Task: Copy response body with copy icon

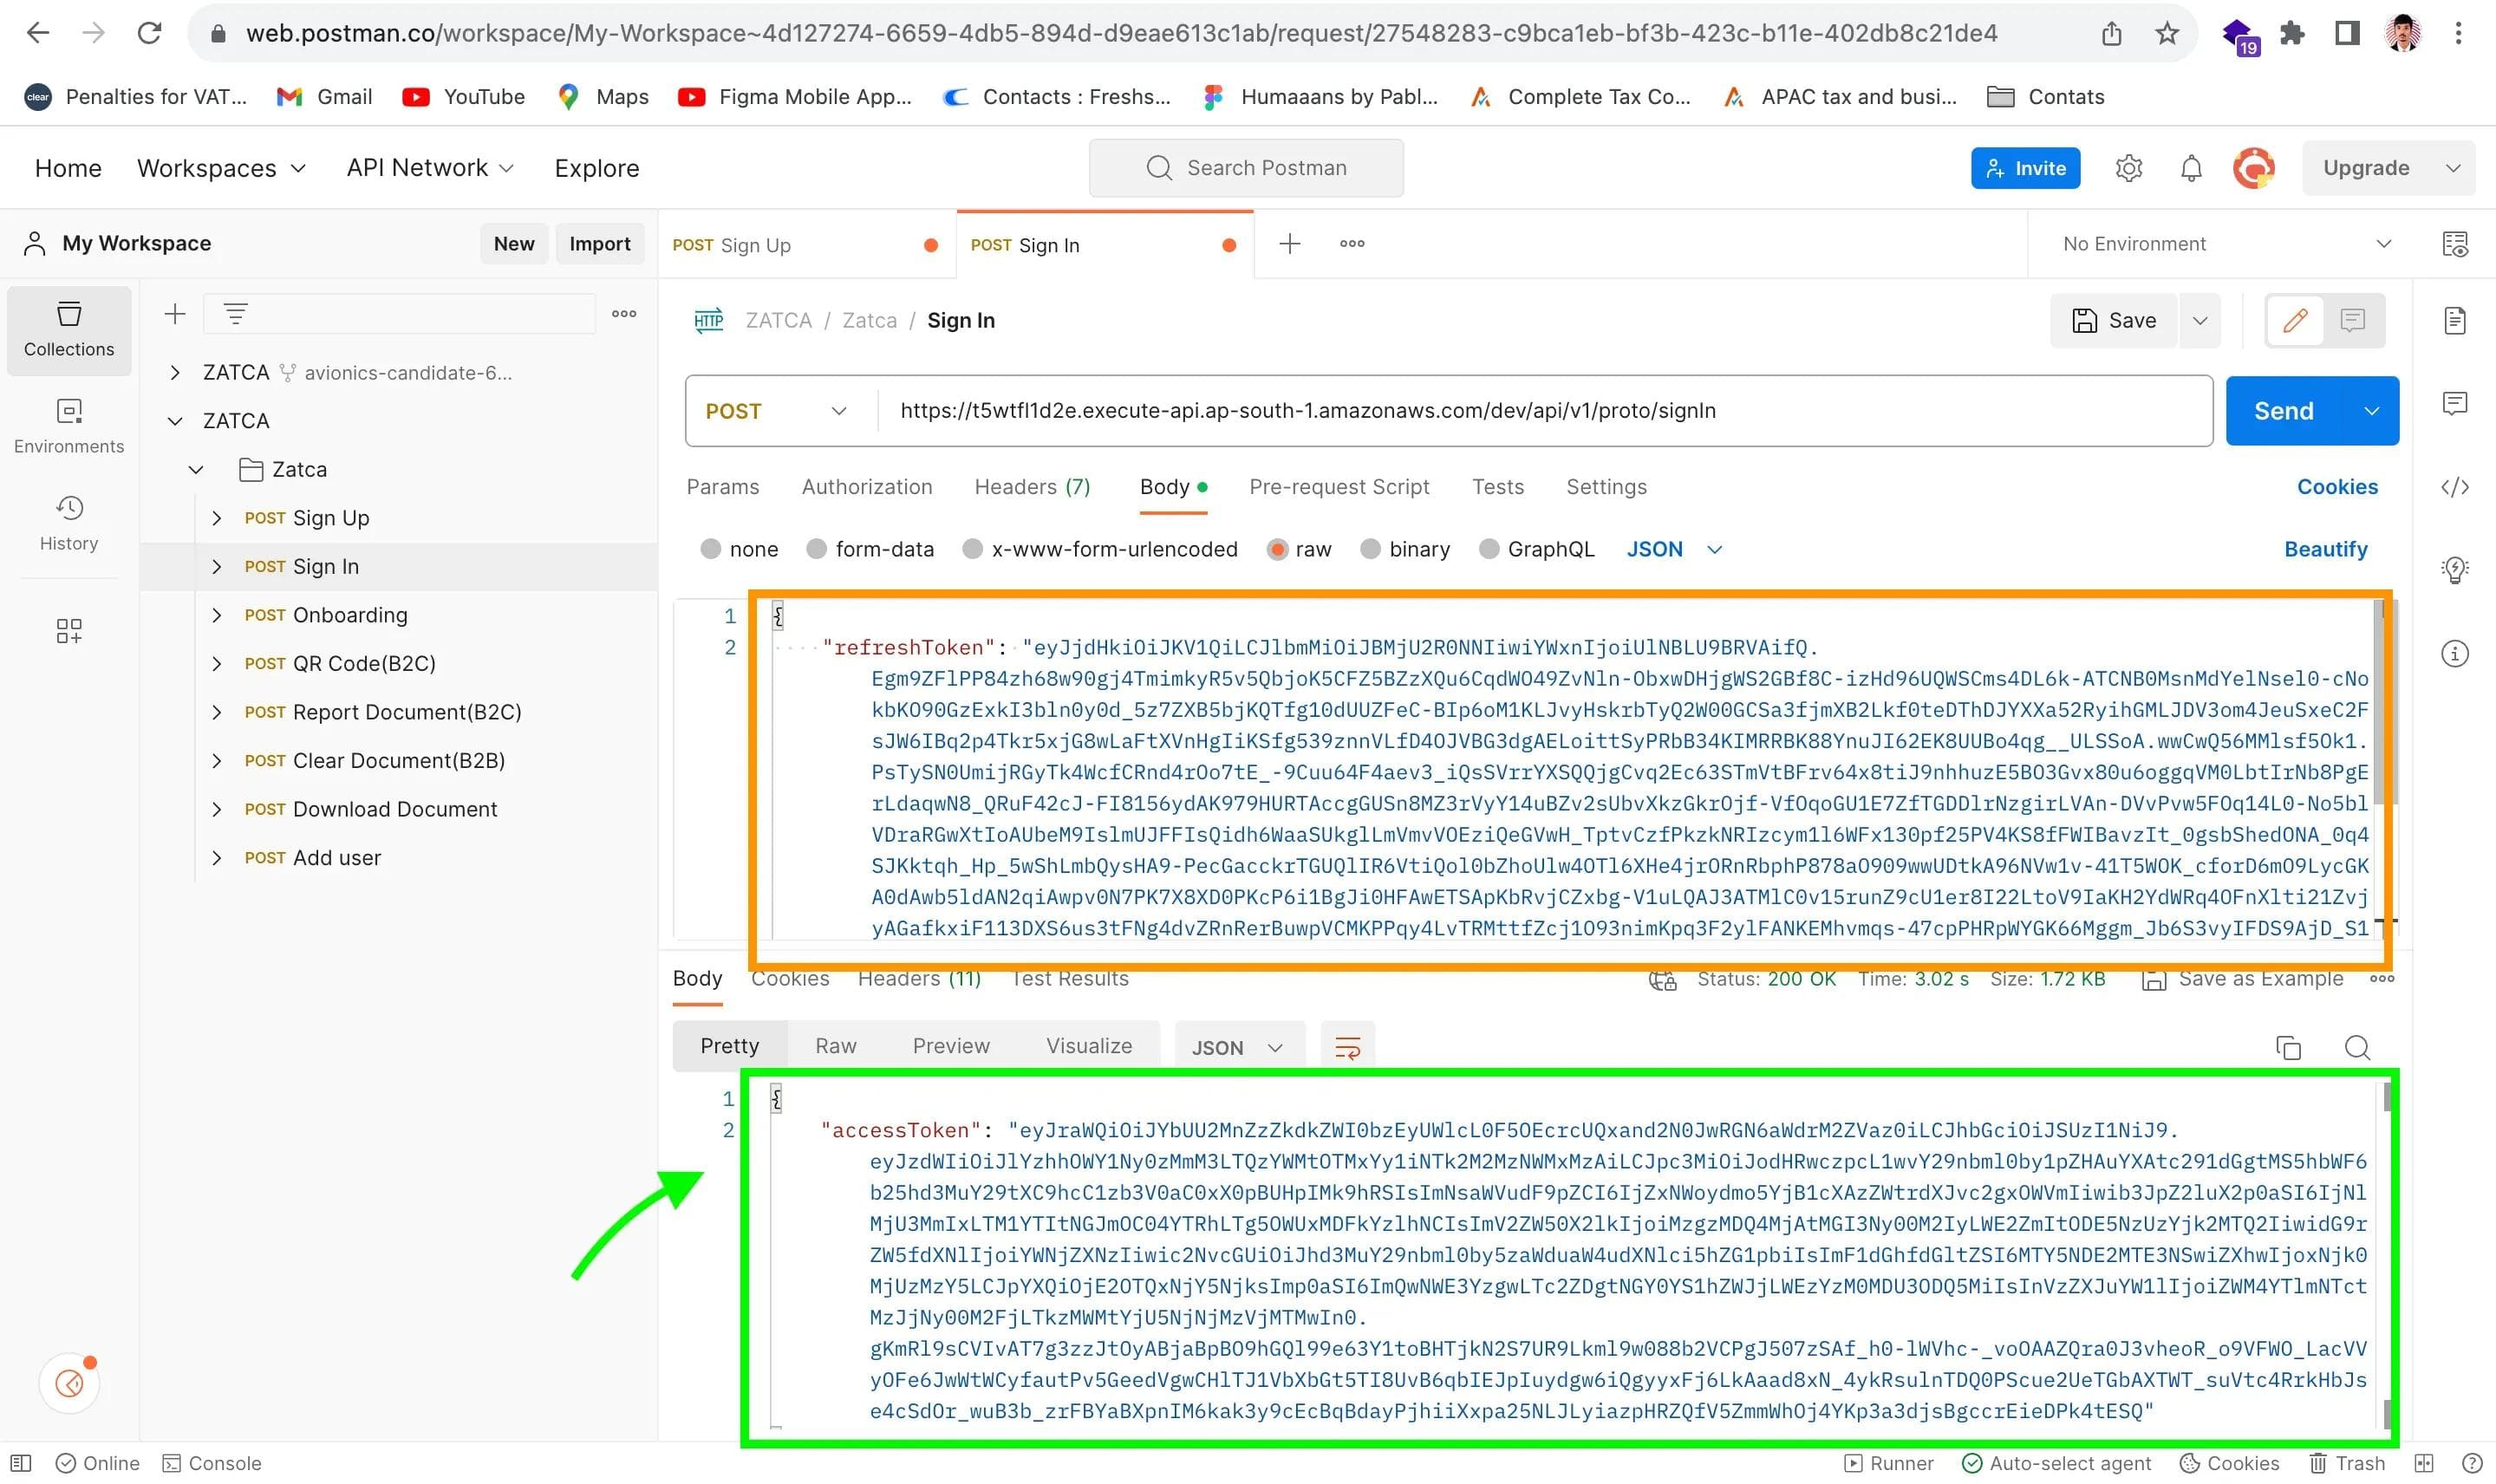Action: pyautogui.click(x=2288, y=1047)
